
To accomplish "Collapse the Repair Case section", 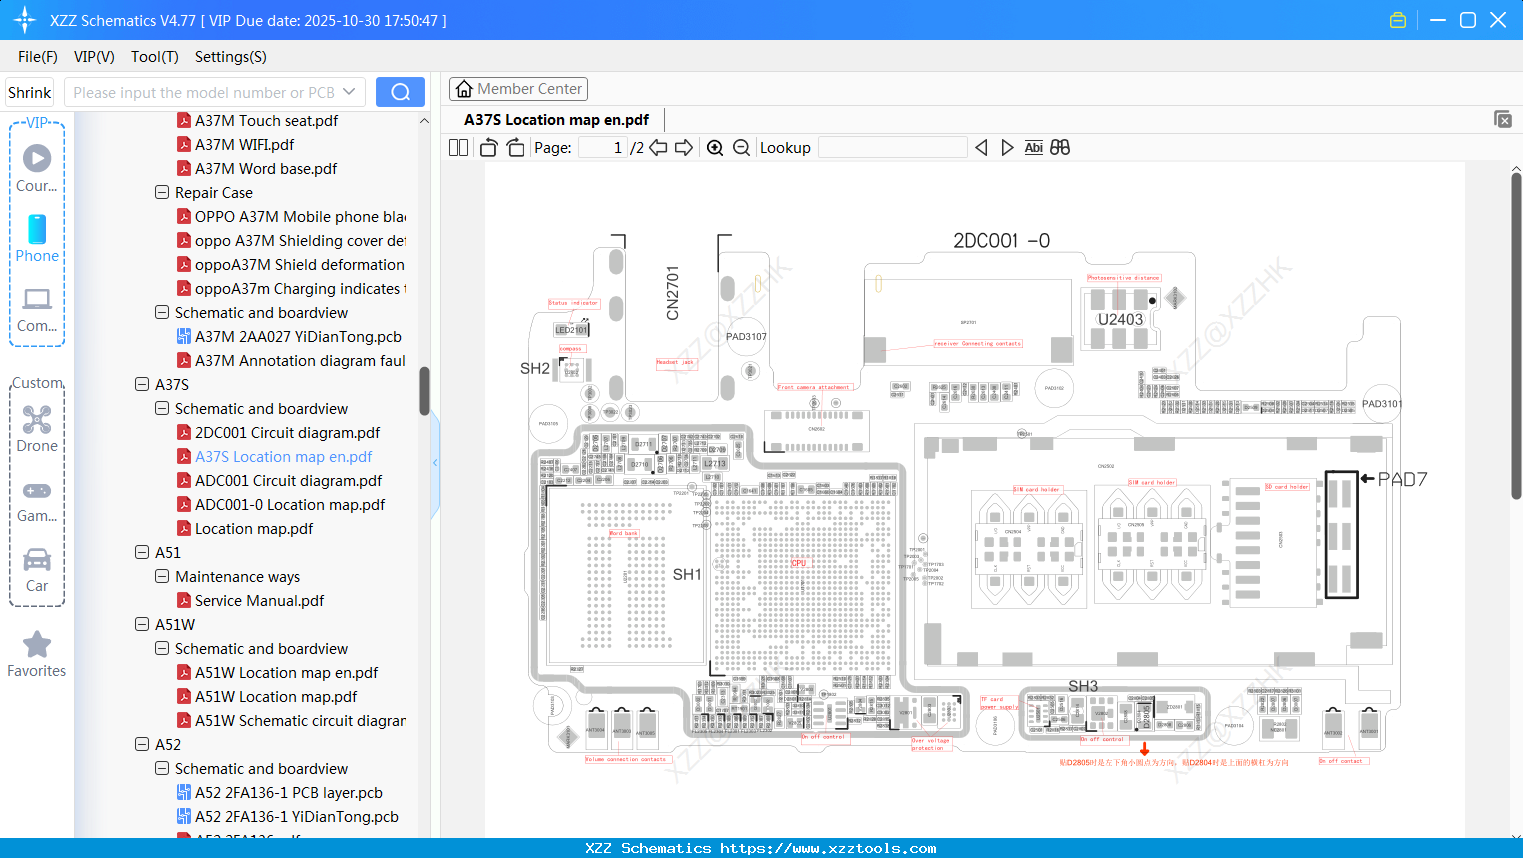I will click(161, 192).
